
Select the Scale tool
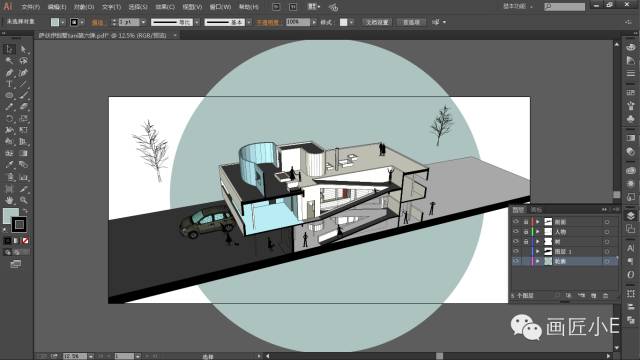point(23,118)
